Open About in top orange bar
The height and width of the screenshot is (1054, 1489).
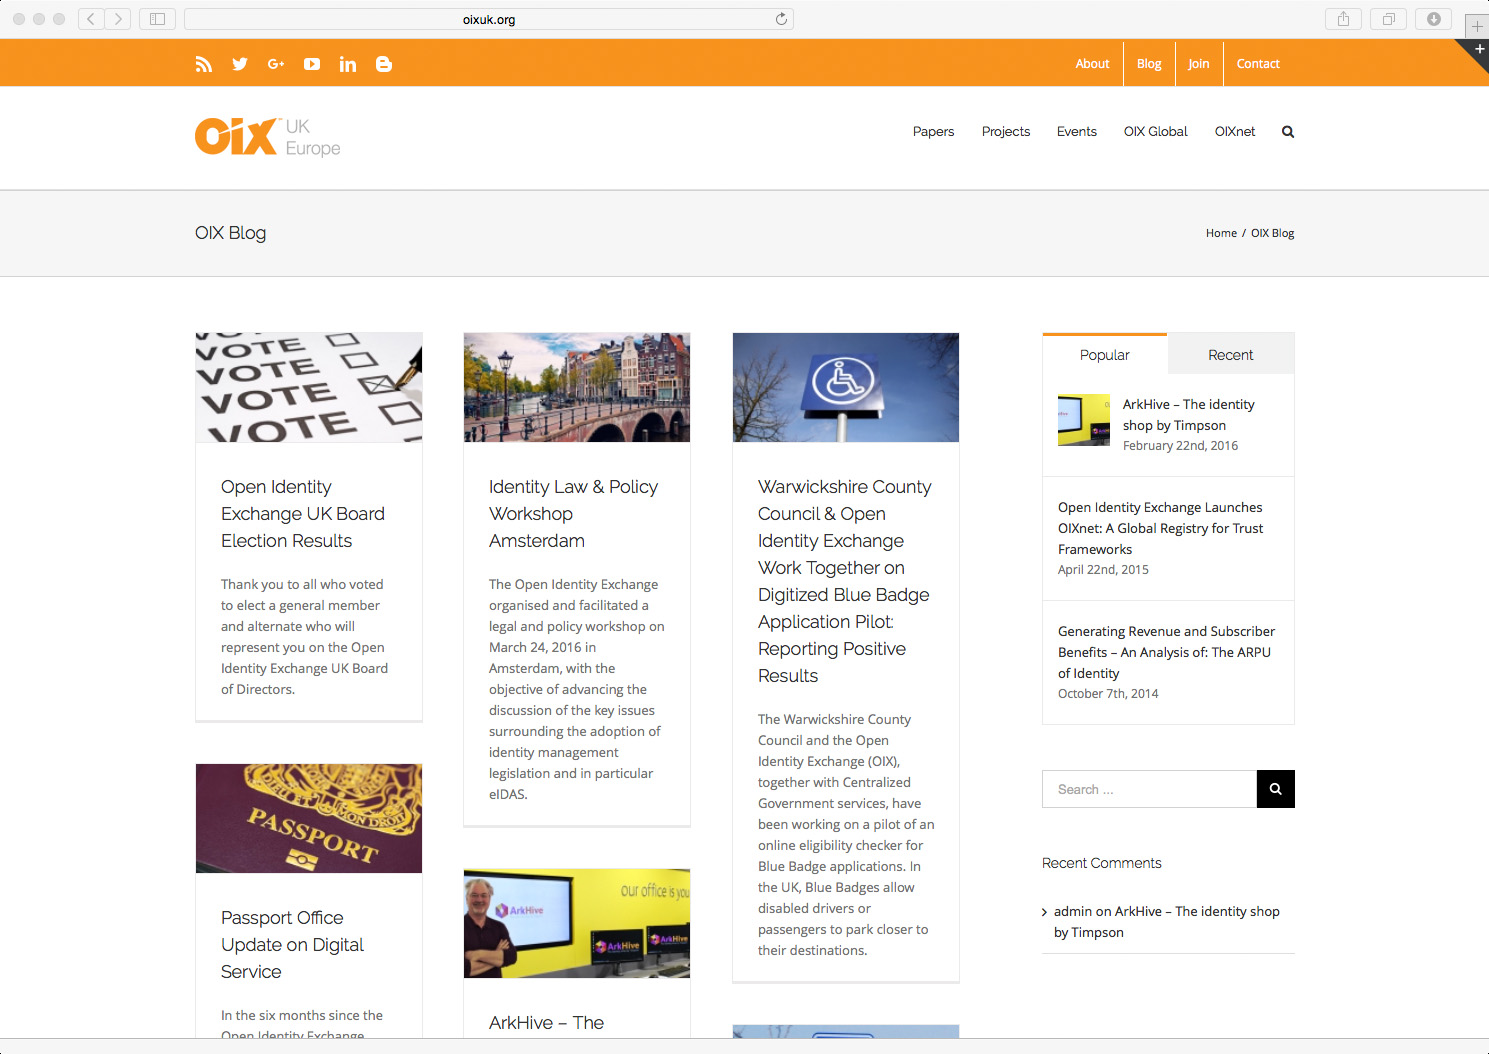point(1092,64)
